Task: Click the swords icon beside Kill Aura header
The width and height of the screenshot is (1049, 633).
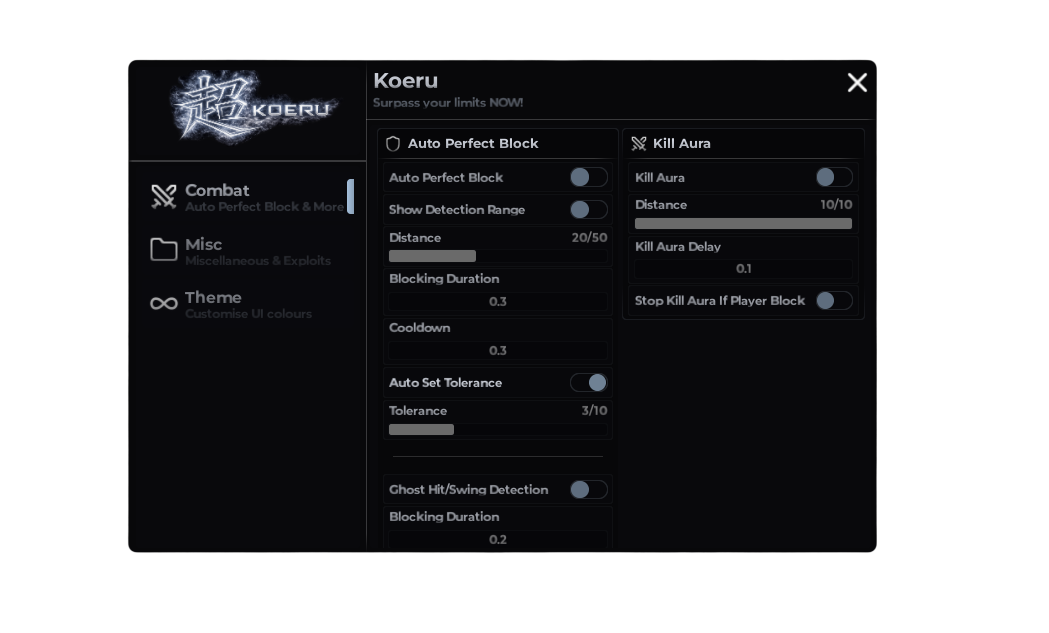Action: tap(639, 144)
